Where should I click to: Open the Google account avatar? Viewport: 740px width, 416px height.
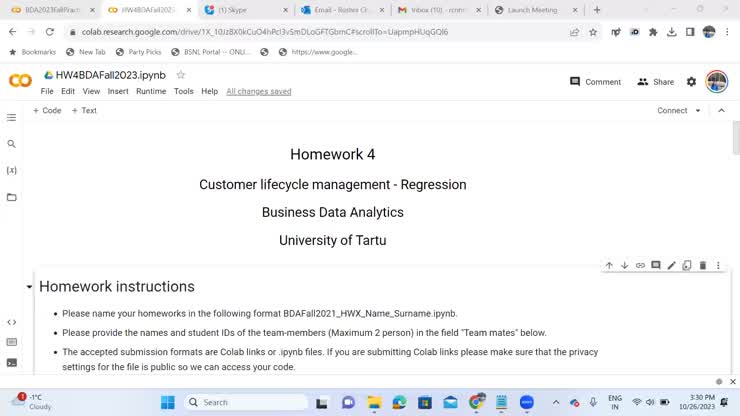716,82
